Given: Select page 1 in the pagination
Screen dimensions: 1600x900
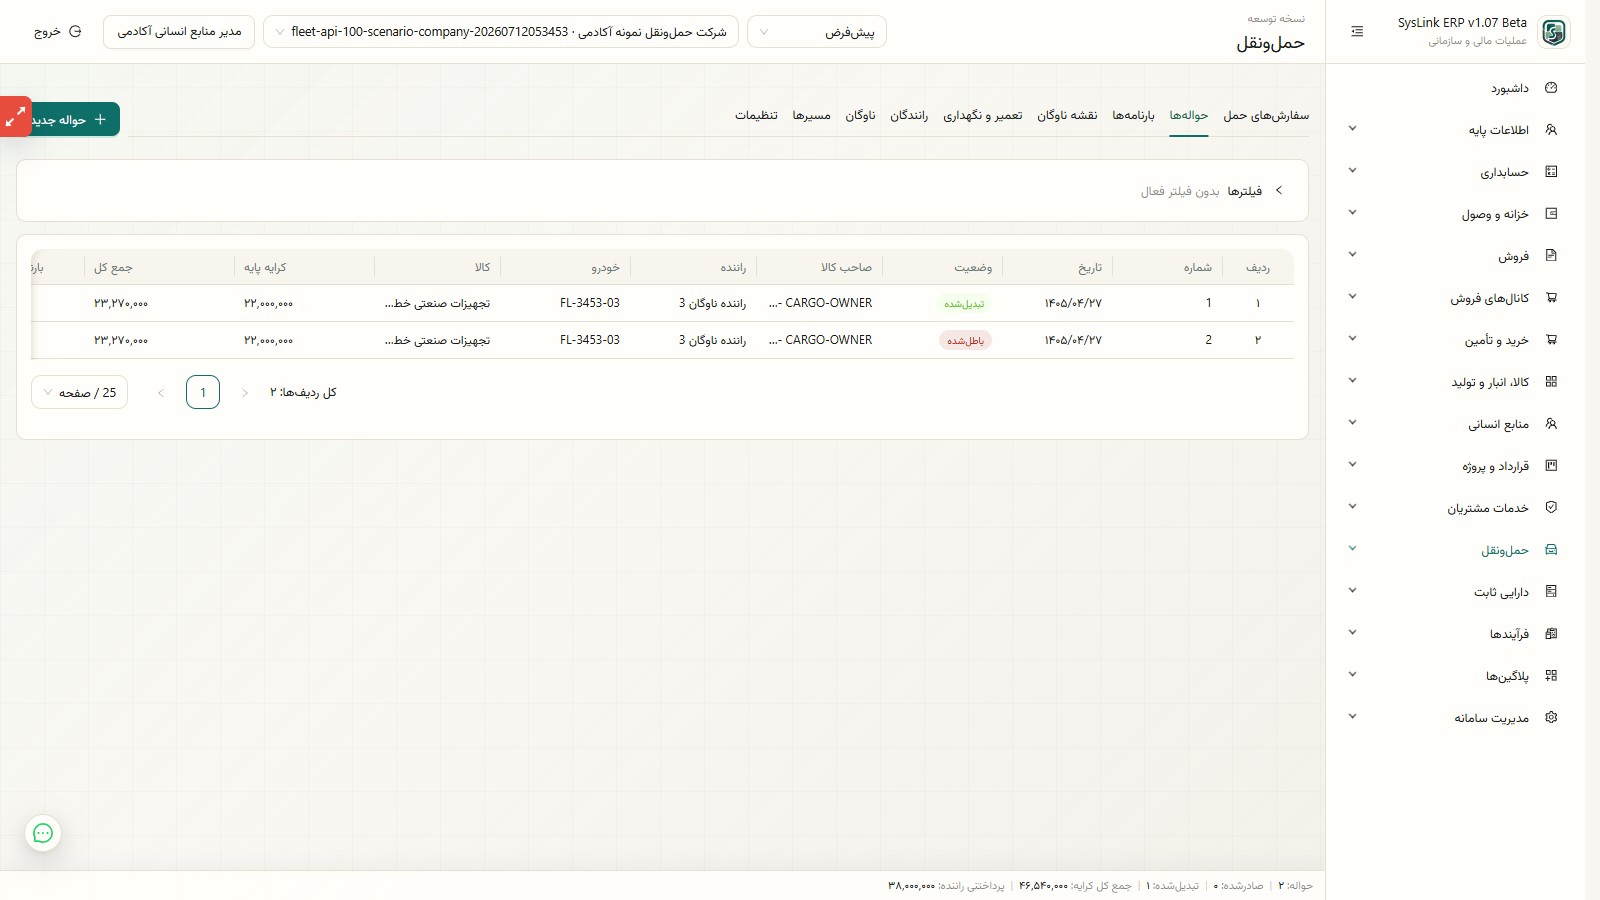Looking at the screenshot, I should [x=203, y=393].
